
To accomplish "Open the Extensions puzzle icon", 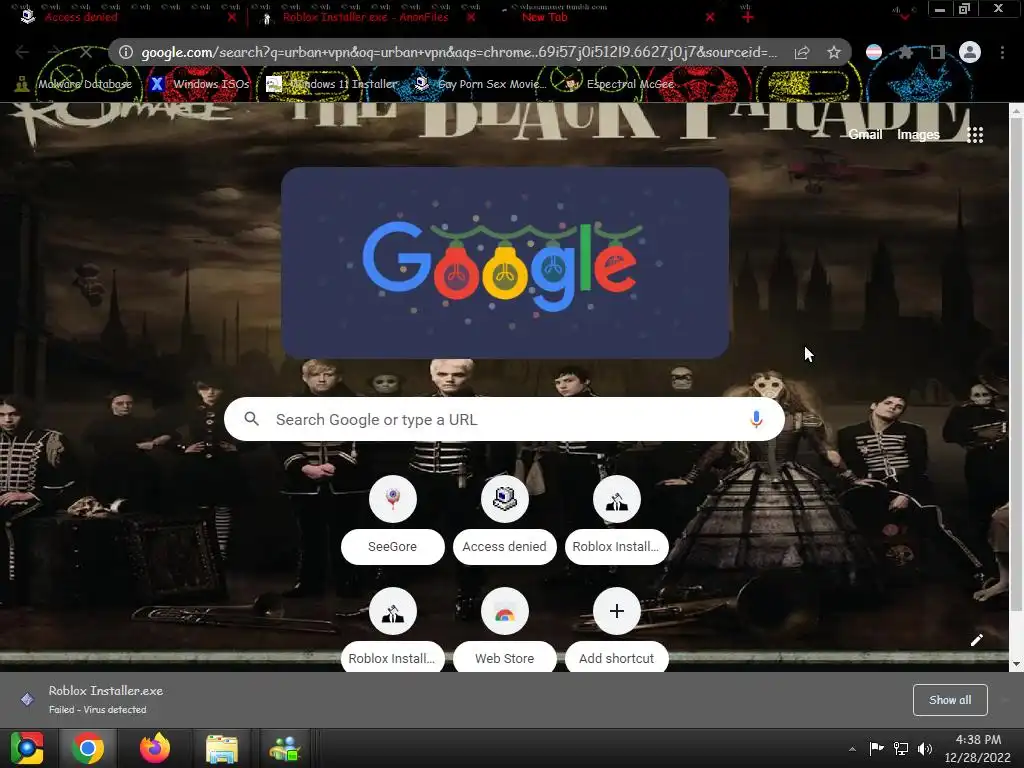I will coord(906,52).
